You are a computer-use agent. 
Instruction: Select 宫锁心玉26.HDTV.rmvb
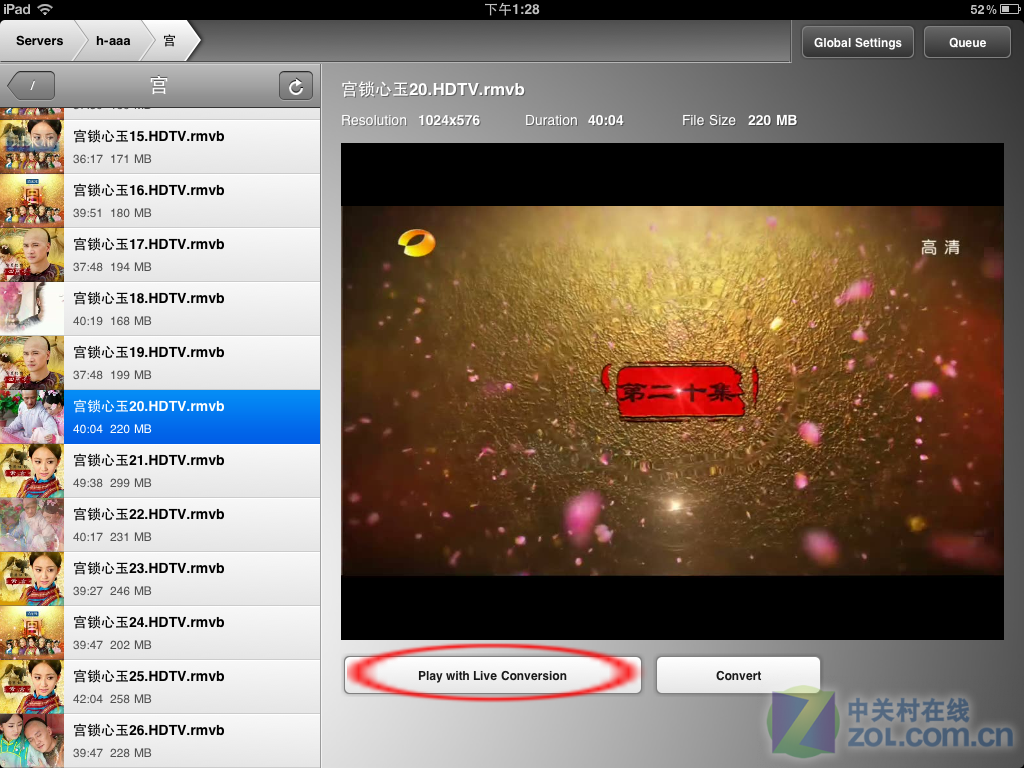(160, 741)
